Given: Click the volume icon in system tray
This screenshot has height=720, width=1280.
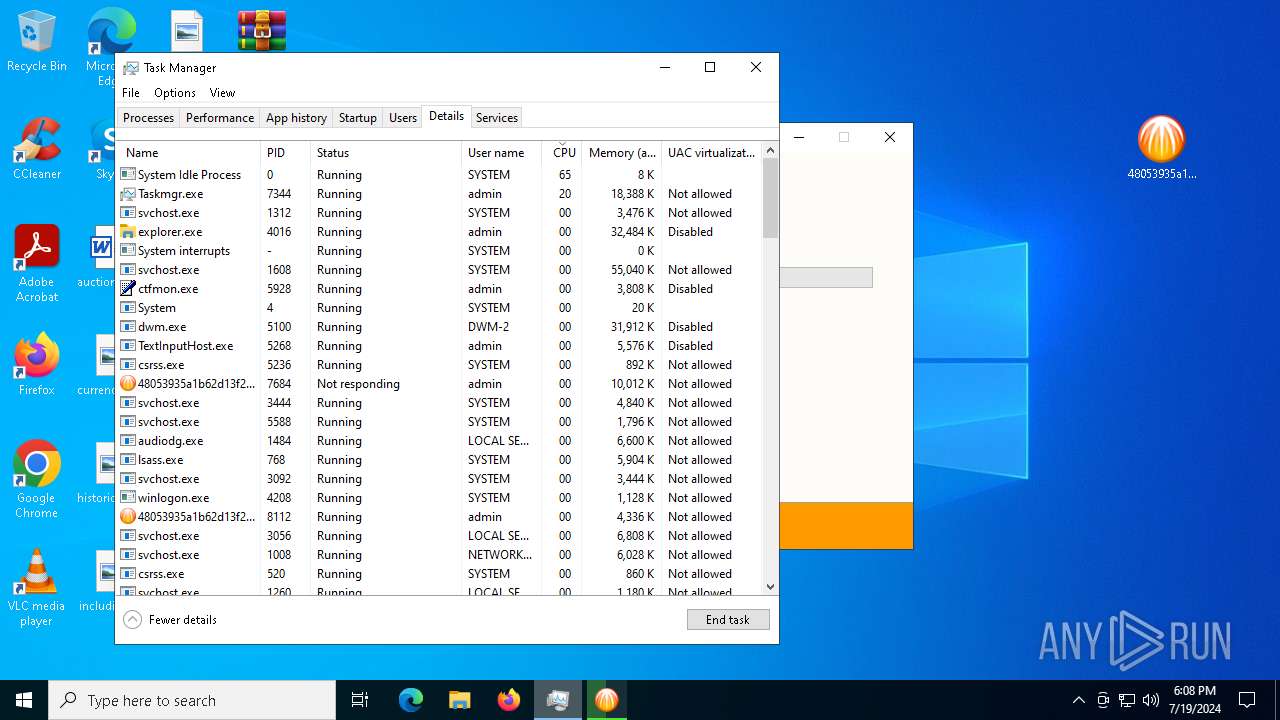Looking at the screenshot, I should click(1151, 700).
